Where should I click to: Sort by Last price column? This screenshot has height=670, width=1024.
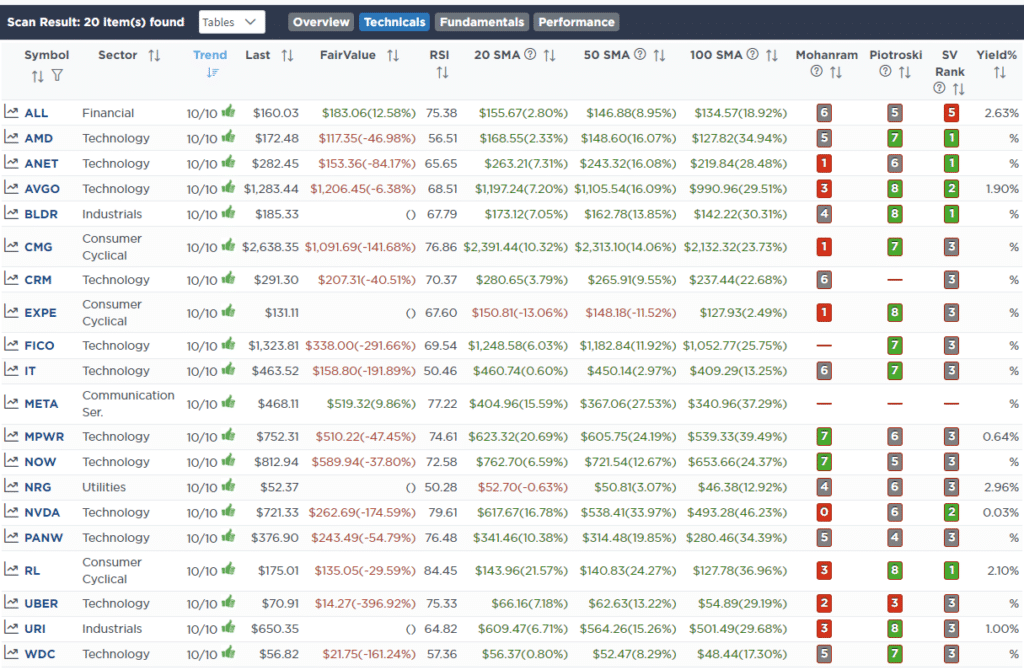coord(287,56)
